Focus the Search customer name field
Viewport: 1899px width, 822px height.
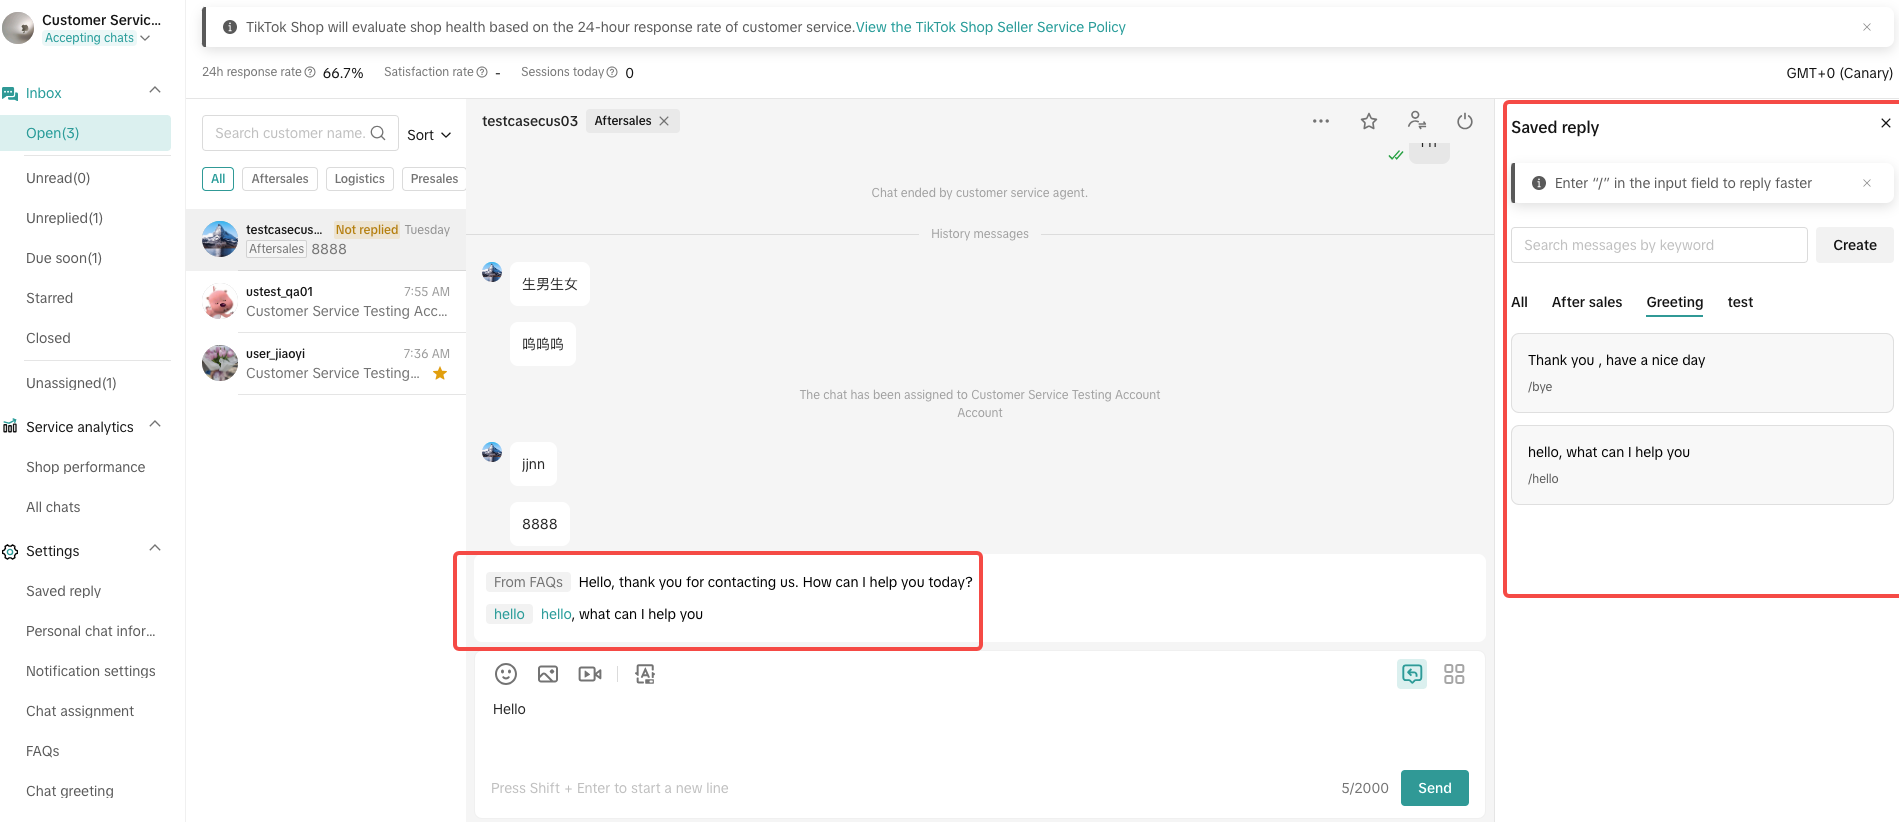(300, 133)
